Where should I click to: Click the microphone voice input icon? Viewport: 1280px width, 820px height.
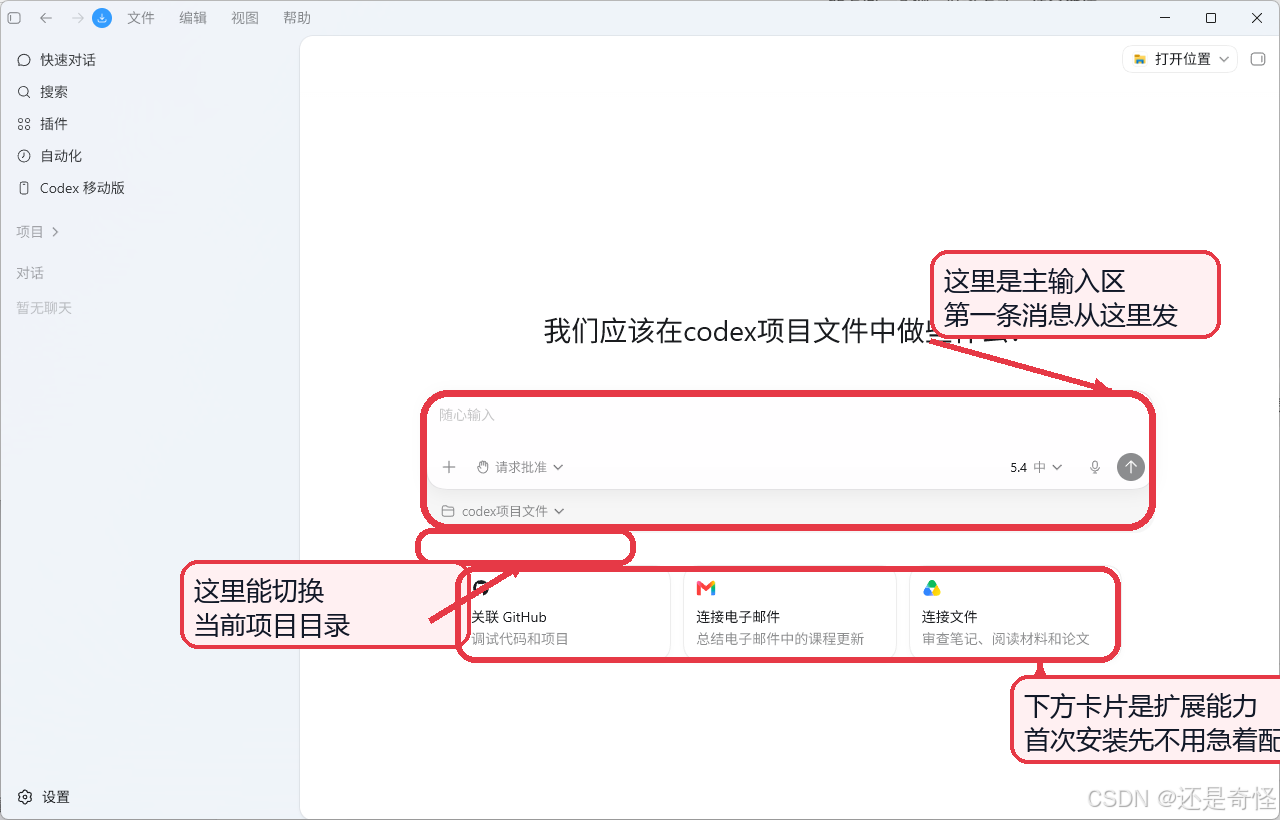[1095, 467]
